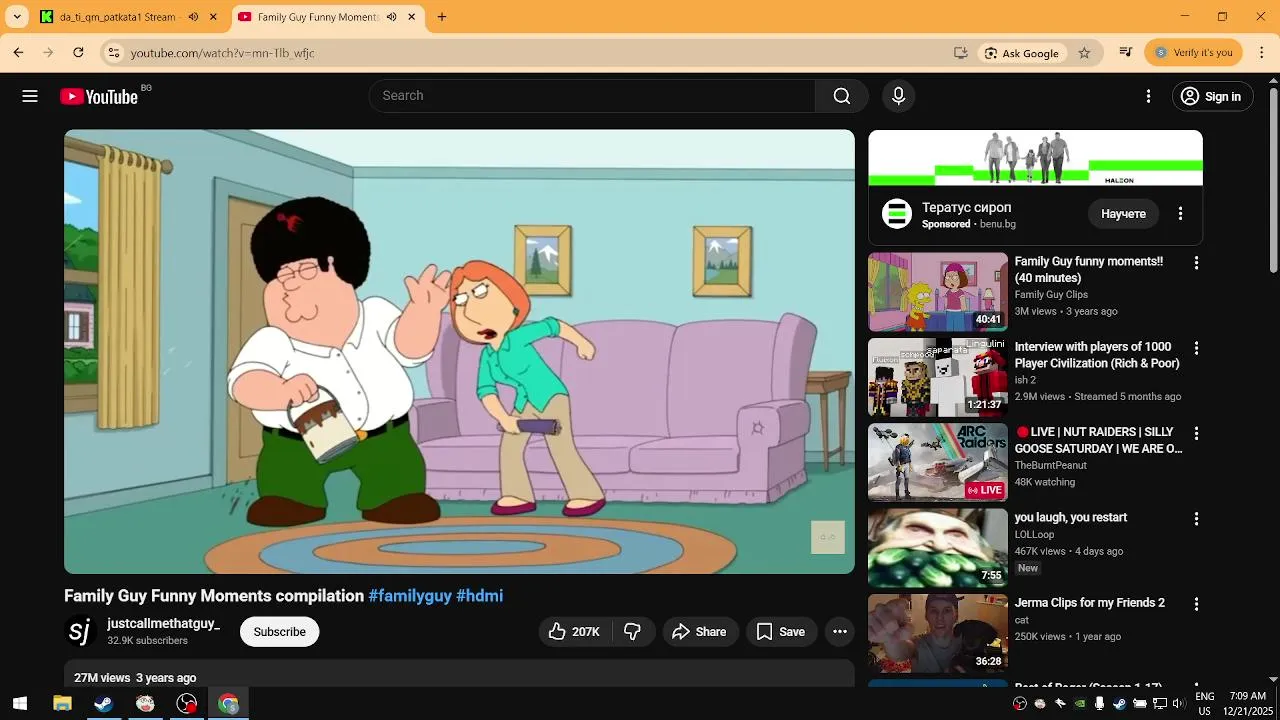
Task: Click the Тератус сироп ad banner image
Action: tap(1035, 158)
